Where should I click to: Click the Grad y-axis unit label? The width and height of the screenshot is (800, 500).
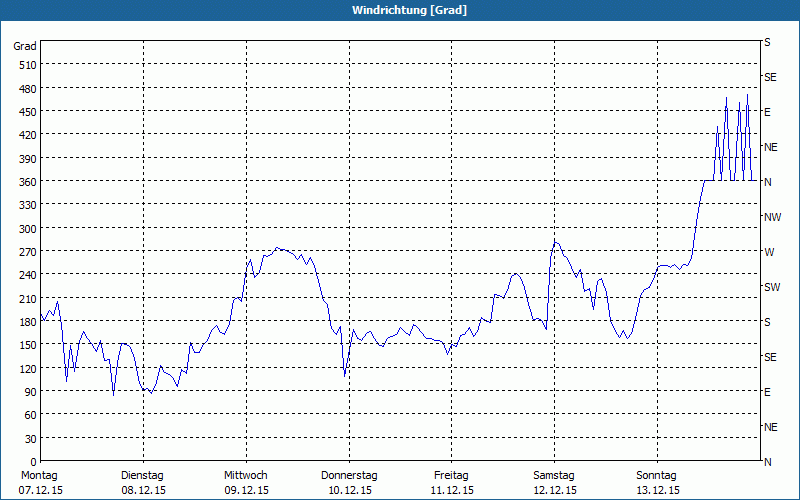(25, 46)
